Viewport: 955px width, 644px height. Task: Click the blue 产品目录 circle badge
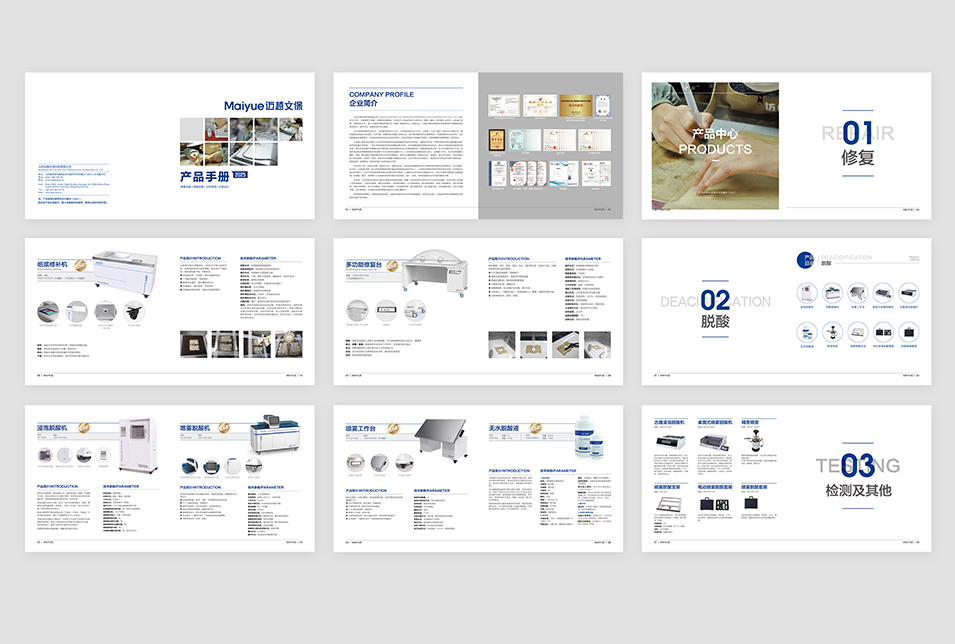pos(806,261)
